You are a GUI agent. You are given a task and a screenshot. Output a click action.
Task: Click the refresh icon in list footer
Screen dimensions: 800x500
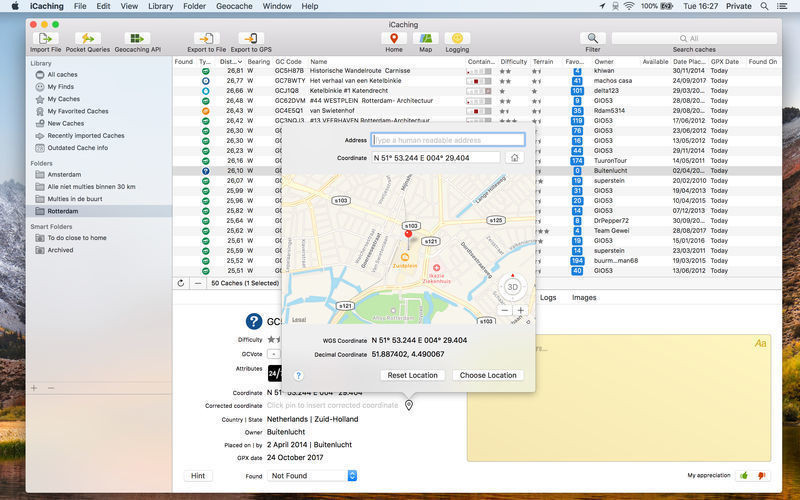point(181,283)
